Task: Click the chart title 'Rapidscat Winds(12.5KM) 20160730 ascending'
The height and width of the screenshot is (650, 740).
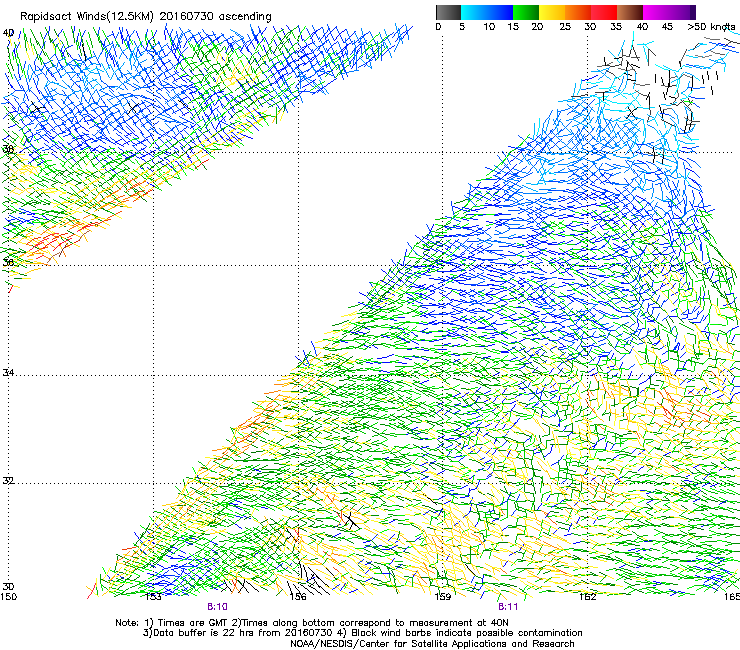Action: pyautogui.click(x=146, y=17)
